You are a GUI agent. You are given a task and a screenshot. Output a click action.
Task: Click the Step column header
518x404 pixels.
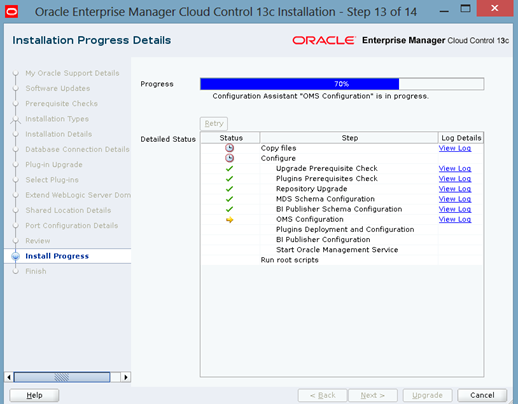coord(349,138)
